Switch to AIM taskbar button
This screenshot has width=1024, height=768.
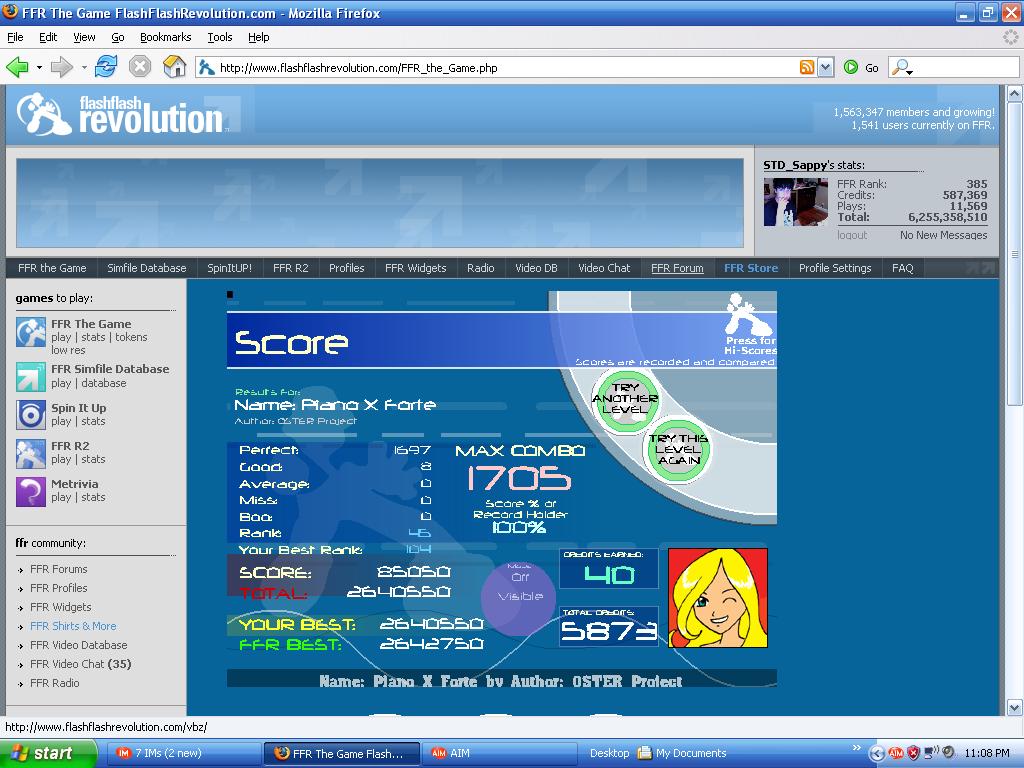click(x=500, y=753)
